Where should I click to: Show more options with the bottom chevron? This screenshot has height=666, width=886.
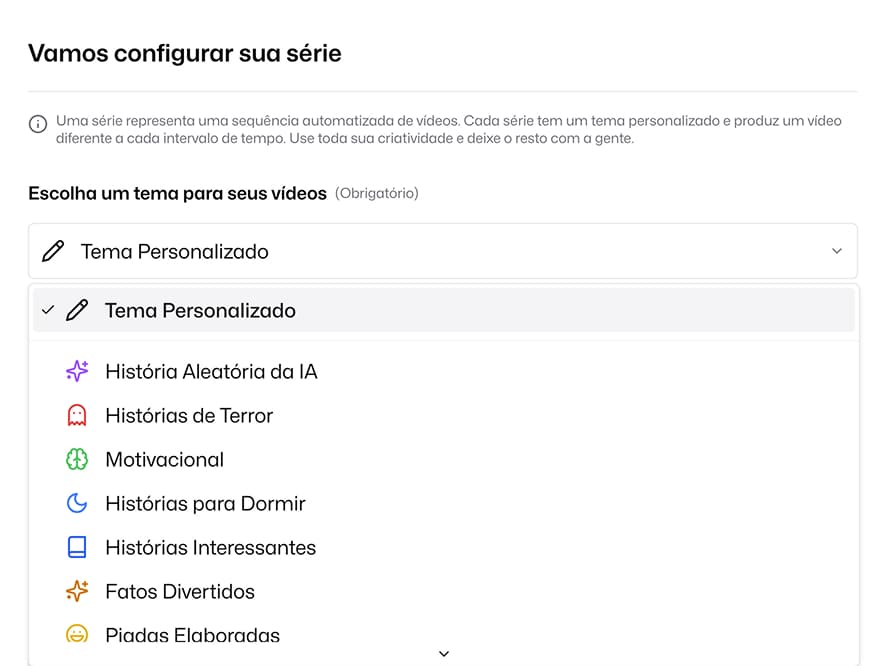click(x=444, y=654)
